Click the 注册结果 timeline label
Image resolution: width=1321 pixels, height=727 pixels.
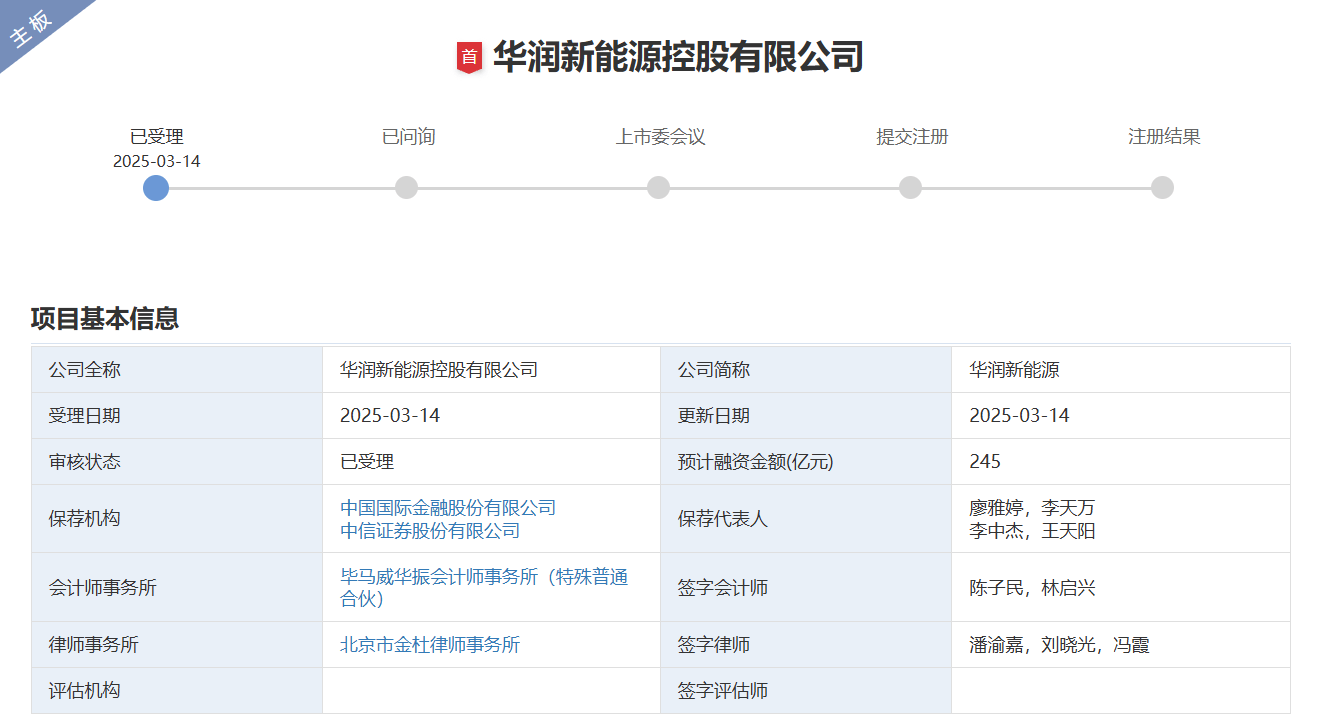[1164, 137]
